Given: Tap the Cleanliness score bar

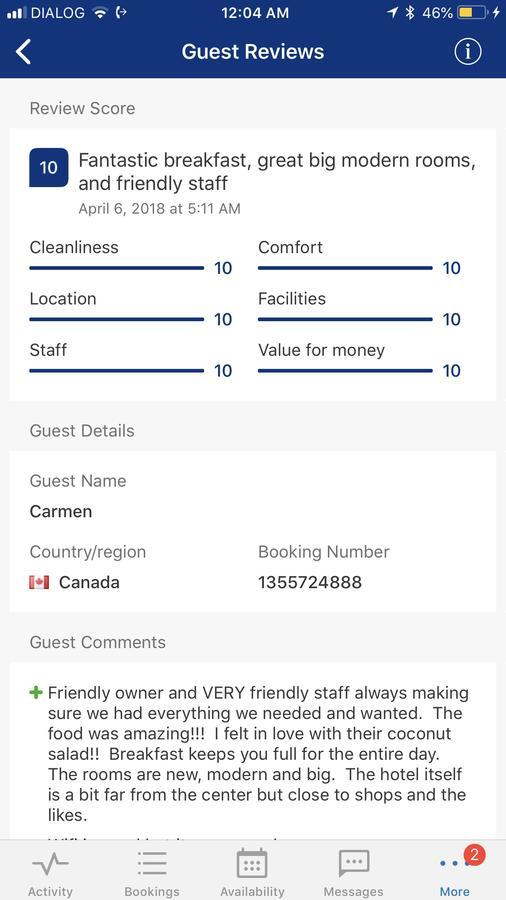Looking at the screenshot, I should click(116, 268).
